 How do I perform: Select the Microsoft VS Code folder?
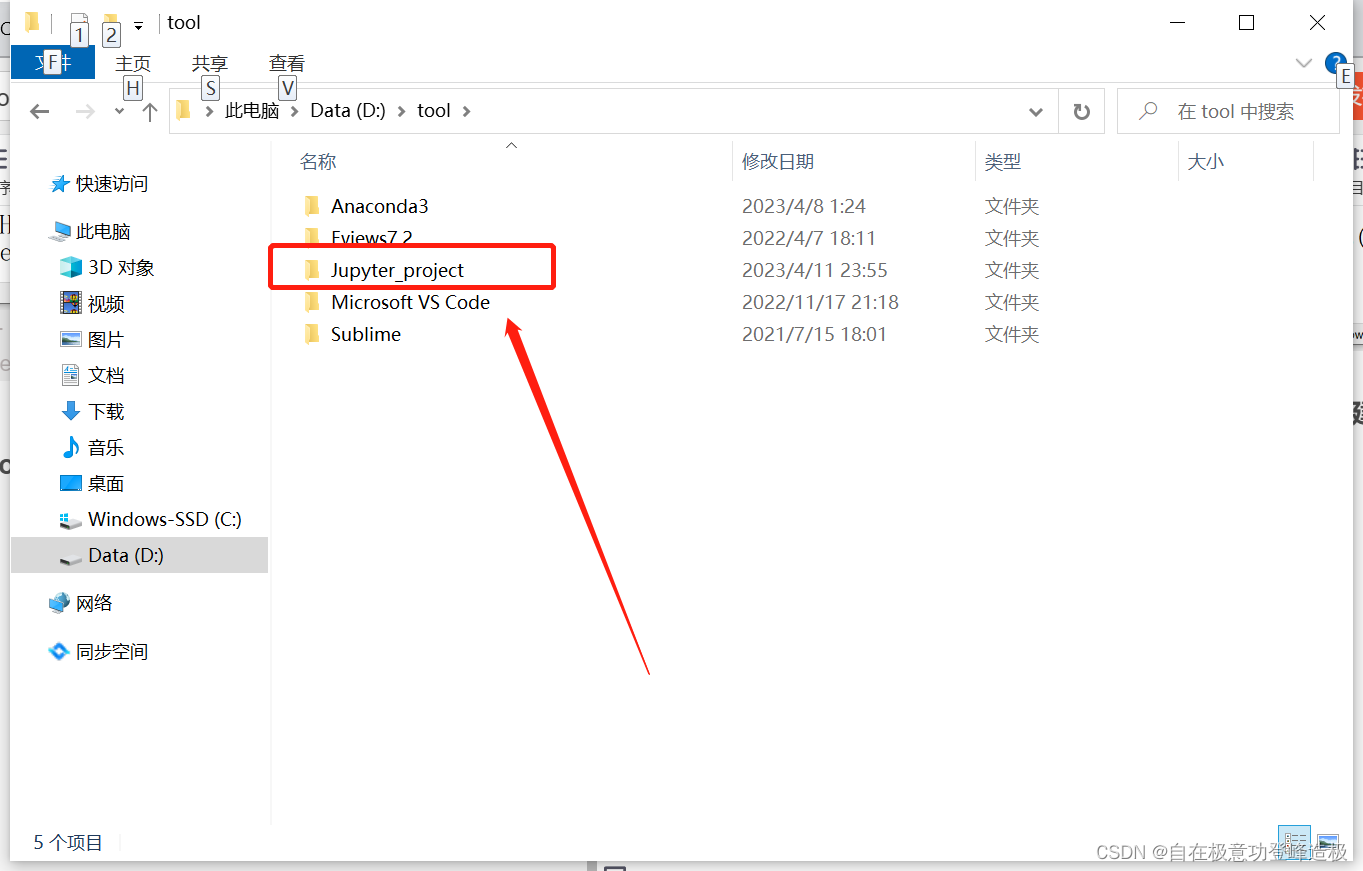coord(410,302)
